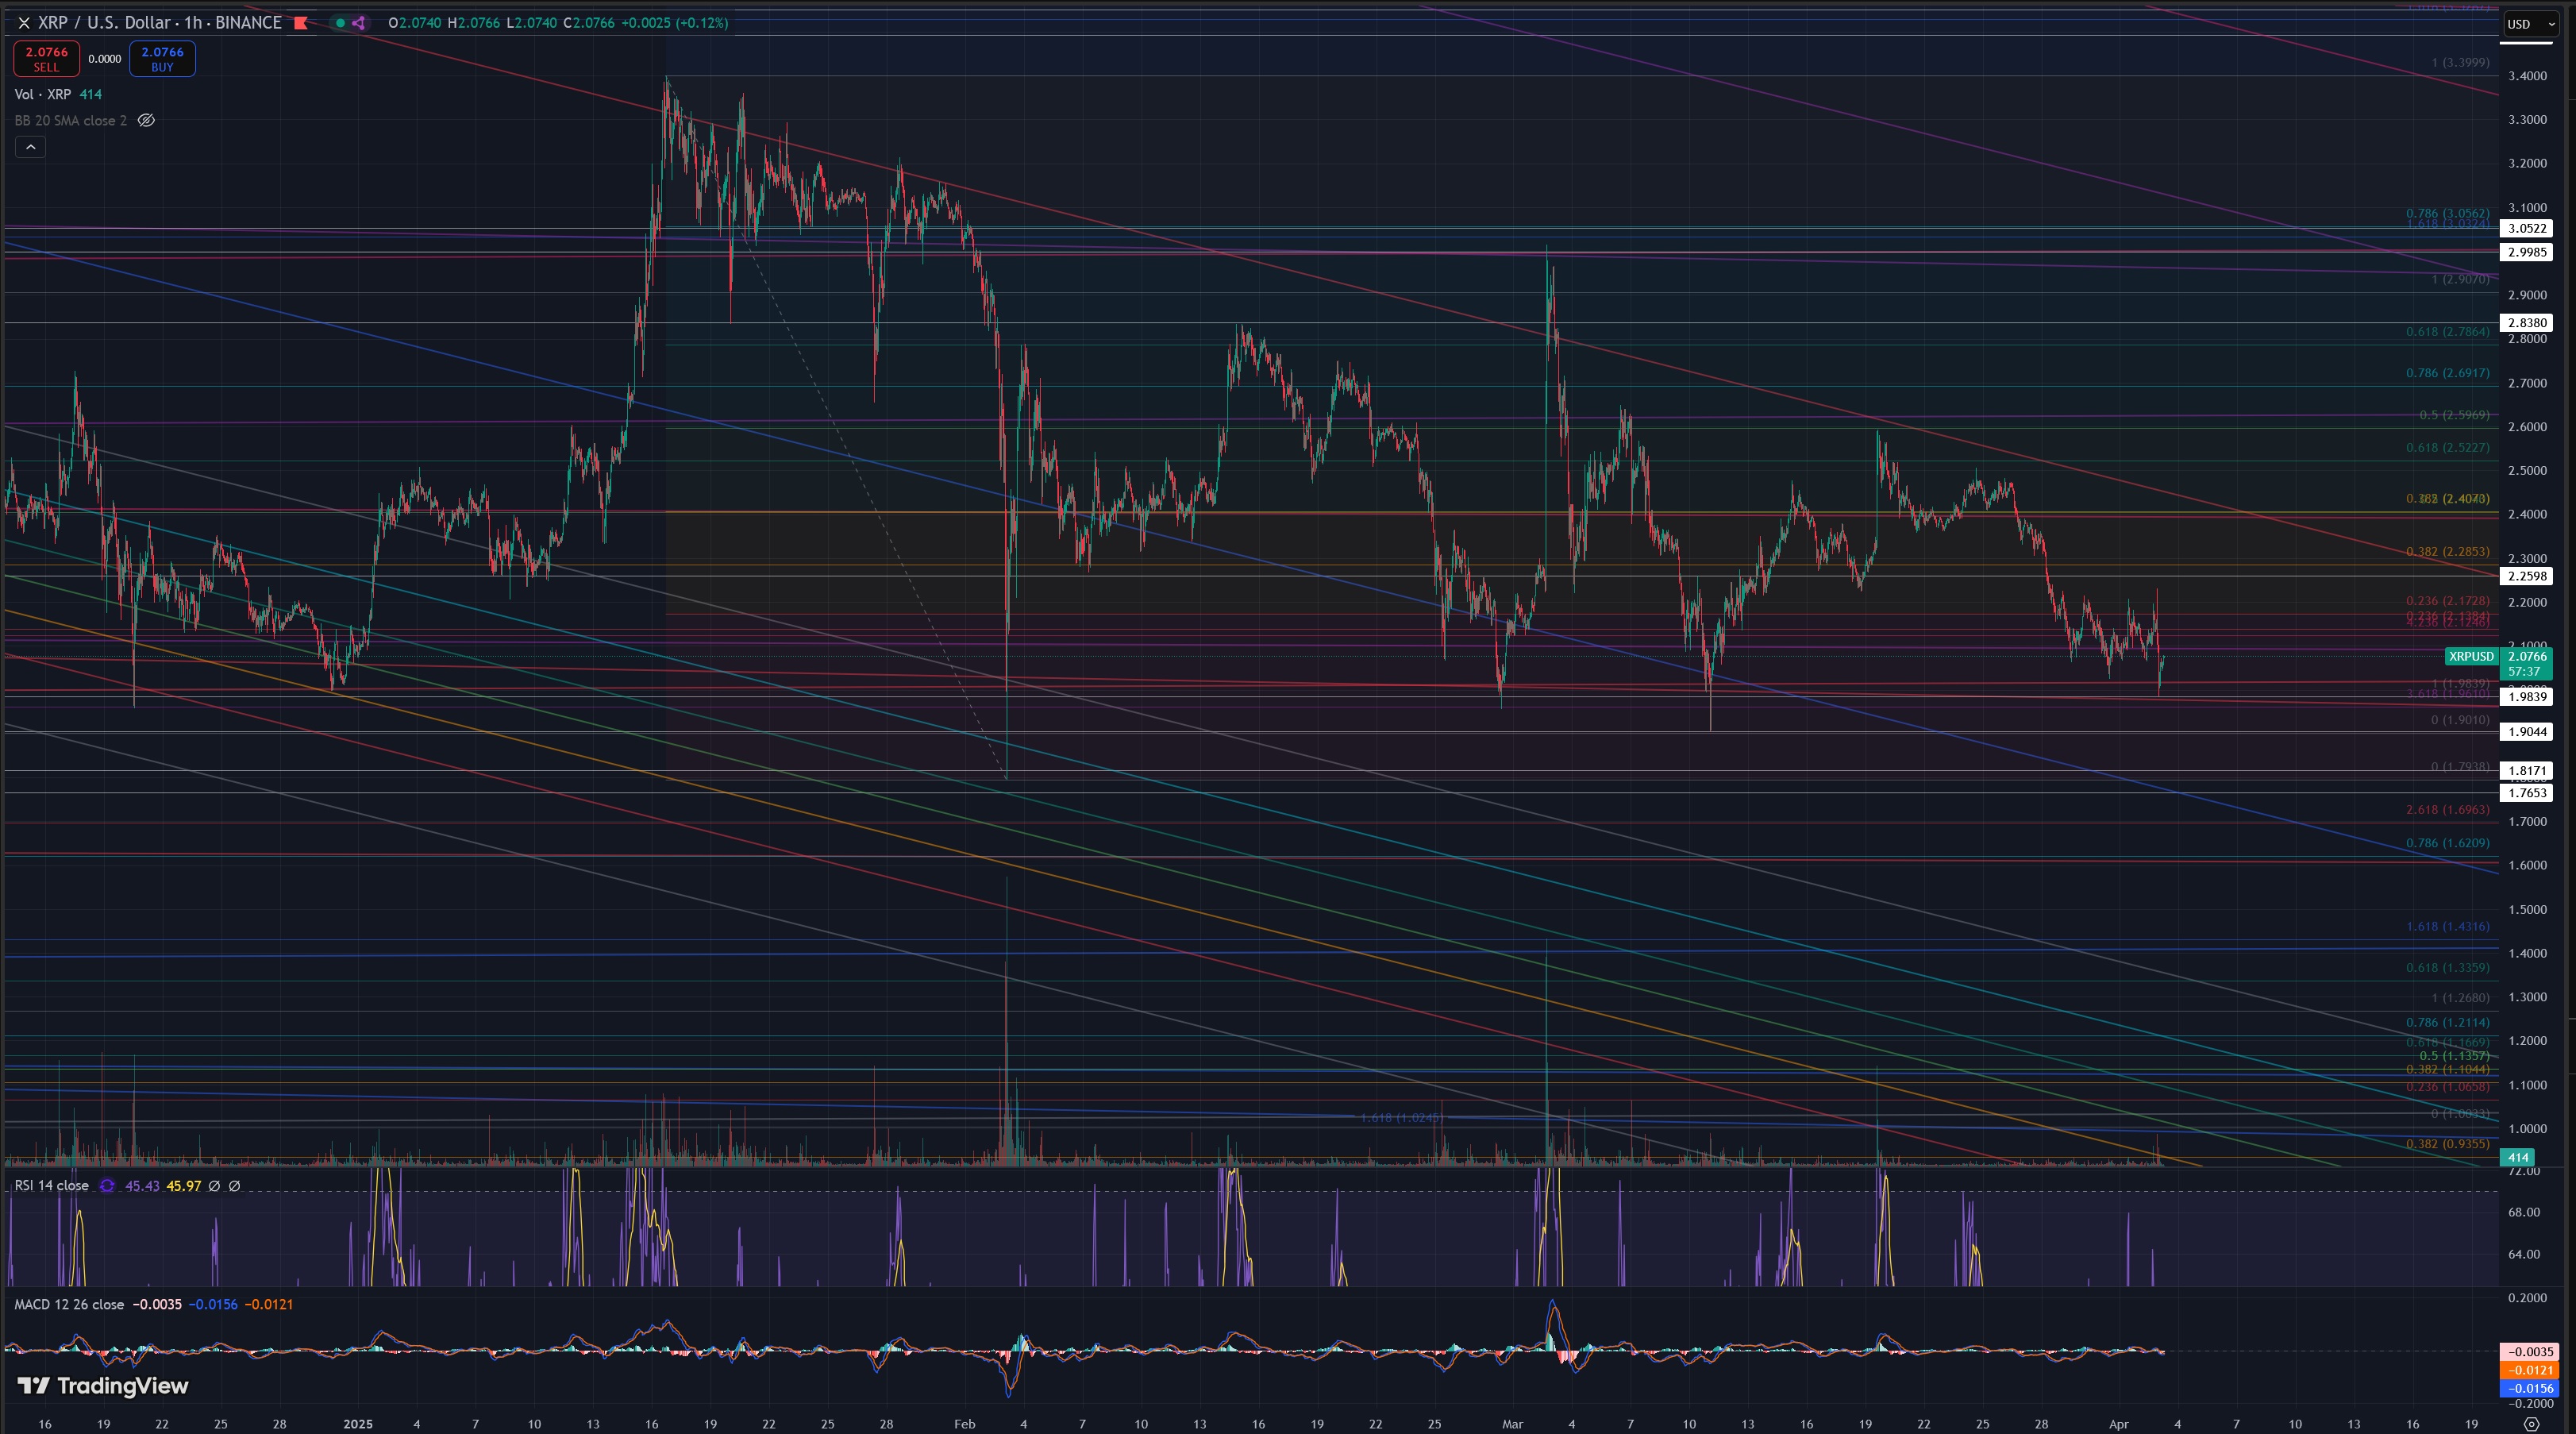Click the 3.0522 price line label
The height and width of the screenshot is (1434, 2576).
point(2525,228)
